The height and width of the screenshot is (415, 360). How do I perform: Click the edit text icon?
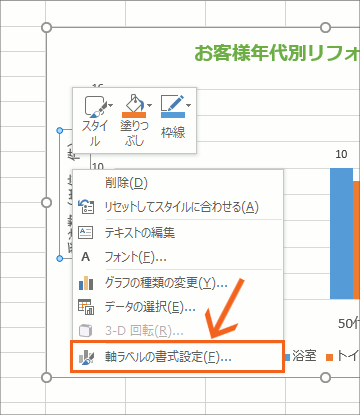coord(86,232)
